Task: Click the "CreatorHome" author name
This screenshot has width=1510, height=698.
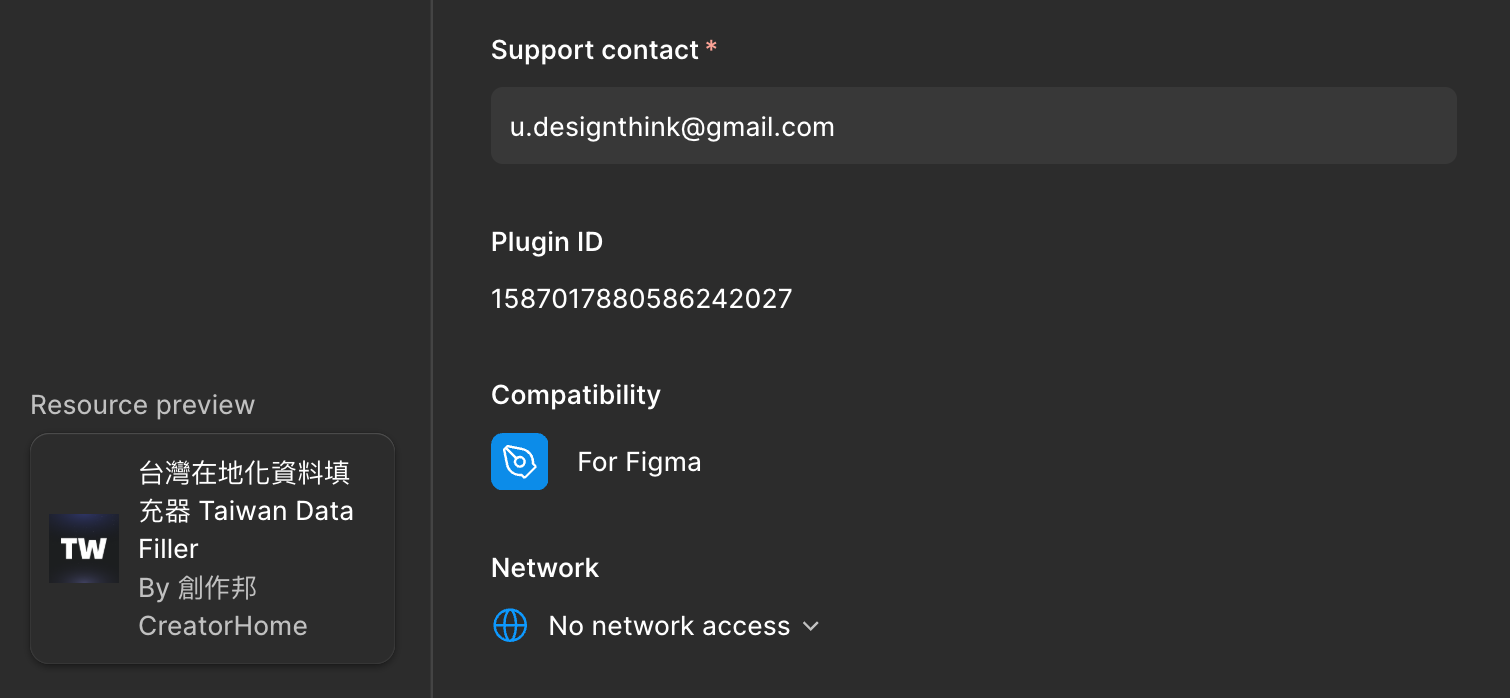Action: pos(222,626)
